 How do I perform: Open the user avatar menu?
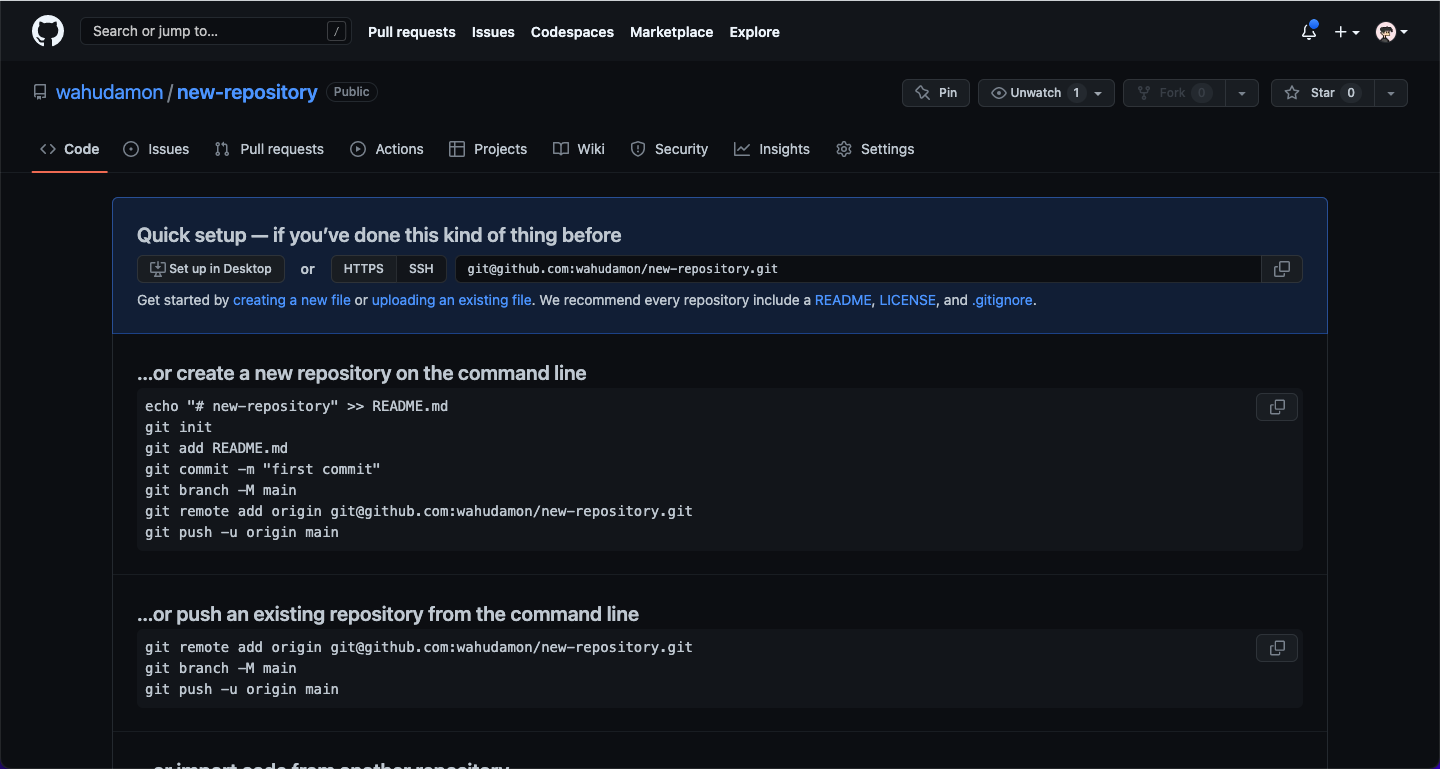pyautogui.click(x=1391, y=32)
